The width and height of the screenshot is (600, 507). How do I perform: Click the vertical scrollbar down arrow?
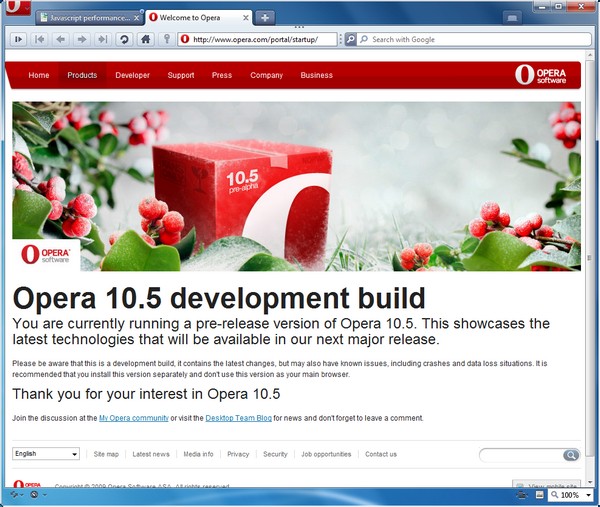tap(590, 482)
